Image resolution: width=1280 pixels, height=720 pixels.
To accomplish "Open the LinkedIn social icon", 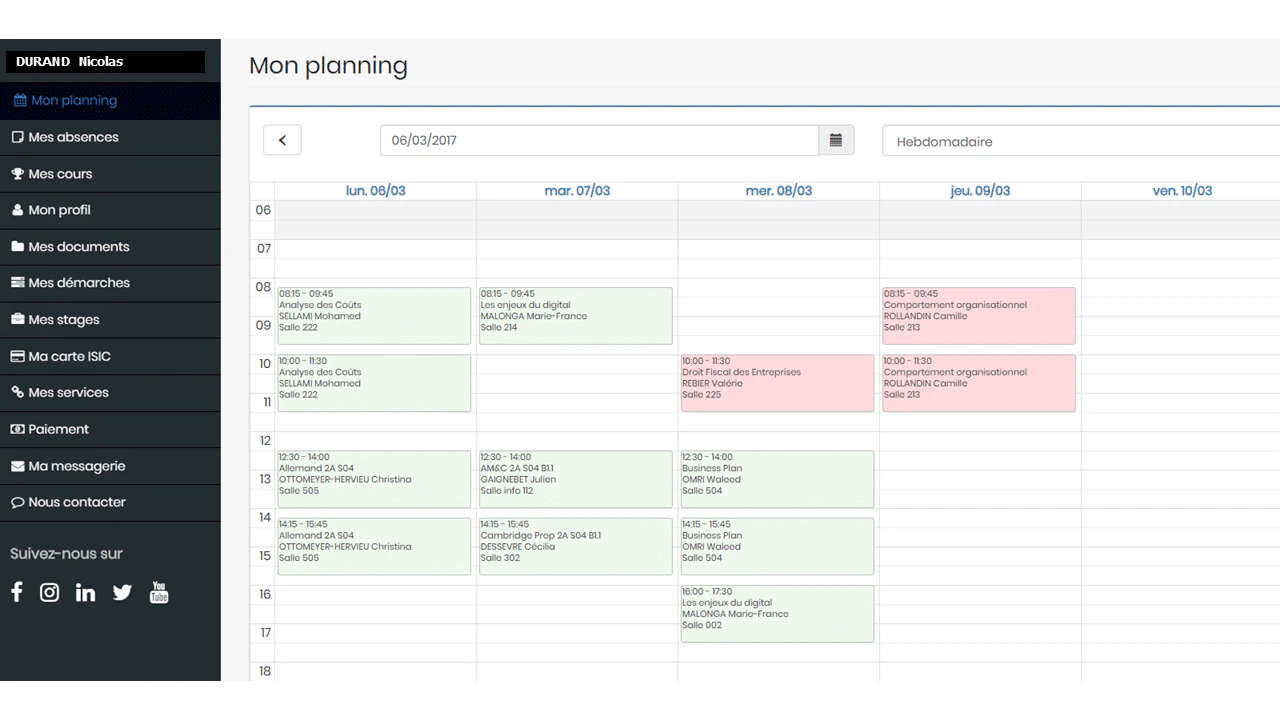I will (x=85, y=592).
